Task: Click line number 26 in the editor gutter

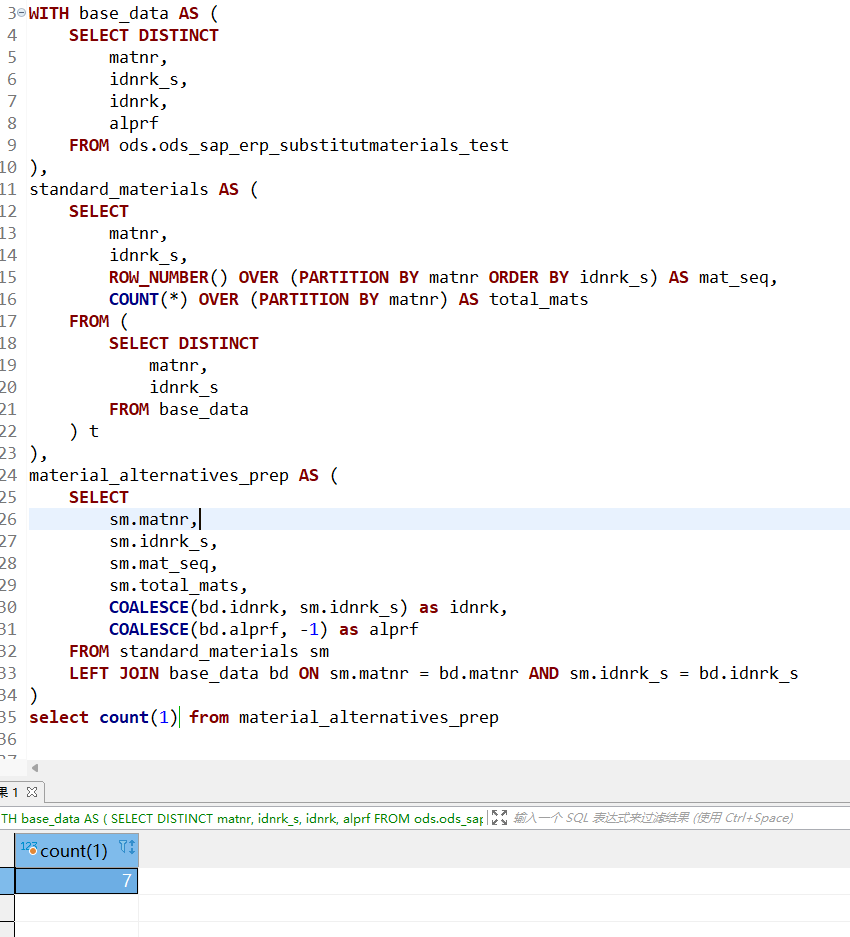Action: pos(9,519)
